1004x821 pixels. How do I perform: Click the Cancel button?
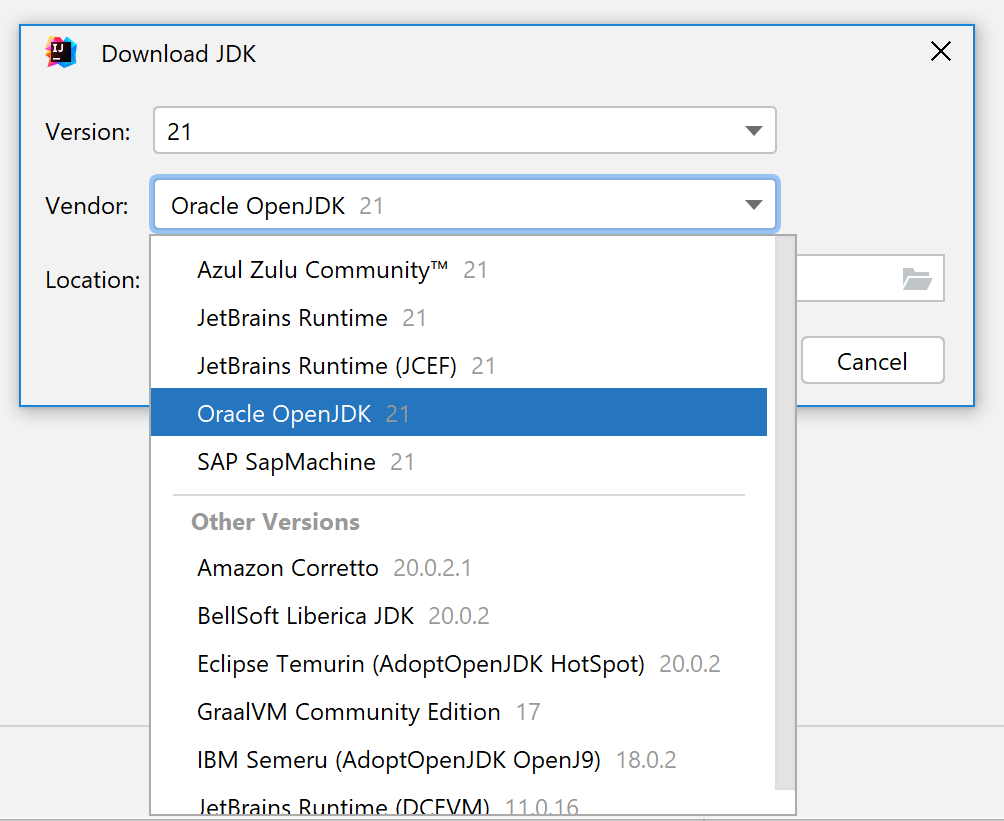[x=872, y=361]
